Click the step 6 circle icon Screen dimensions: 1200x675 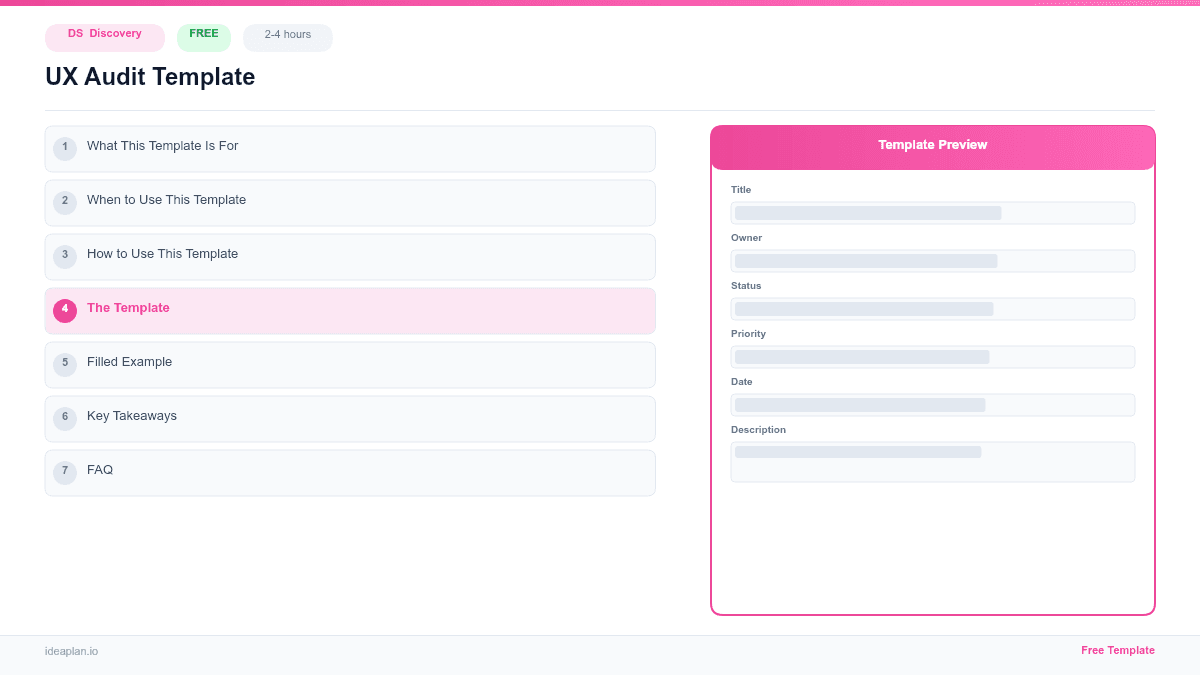tap(65, 418)
